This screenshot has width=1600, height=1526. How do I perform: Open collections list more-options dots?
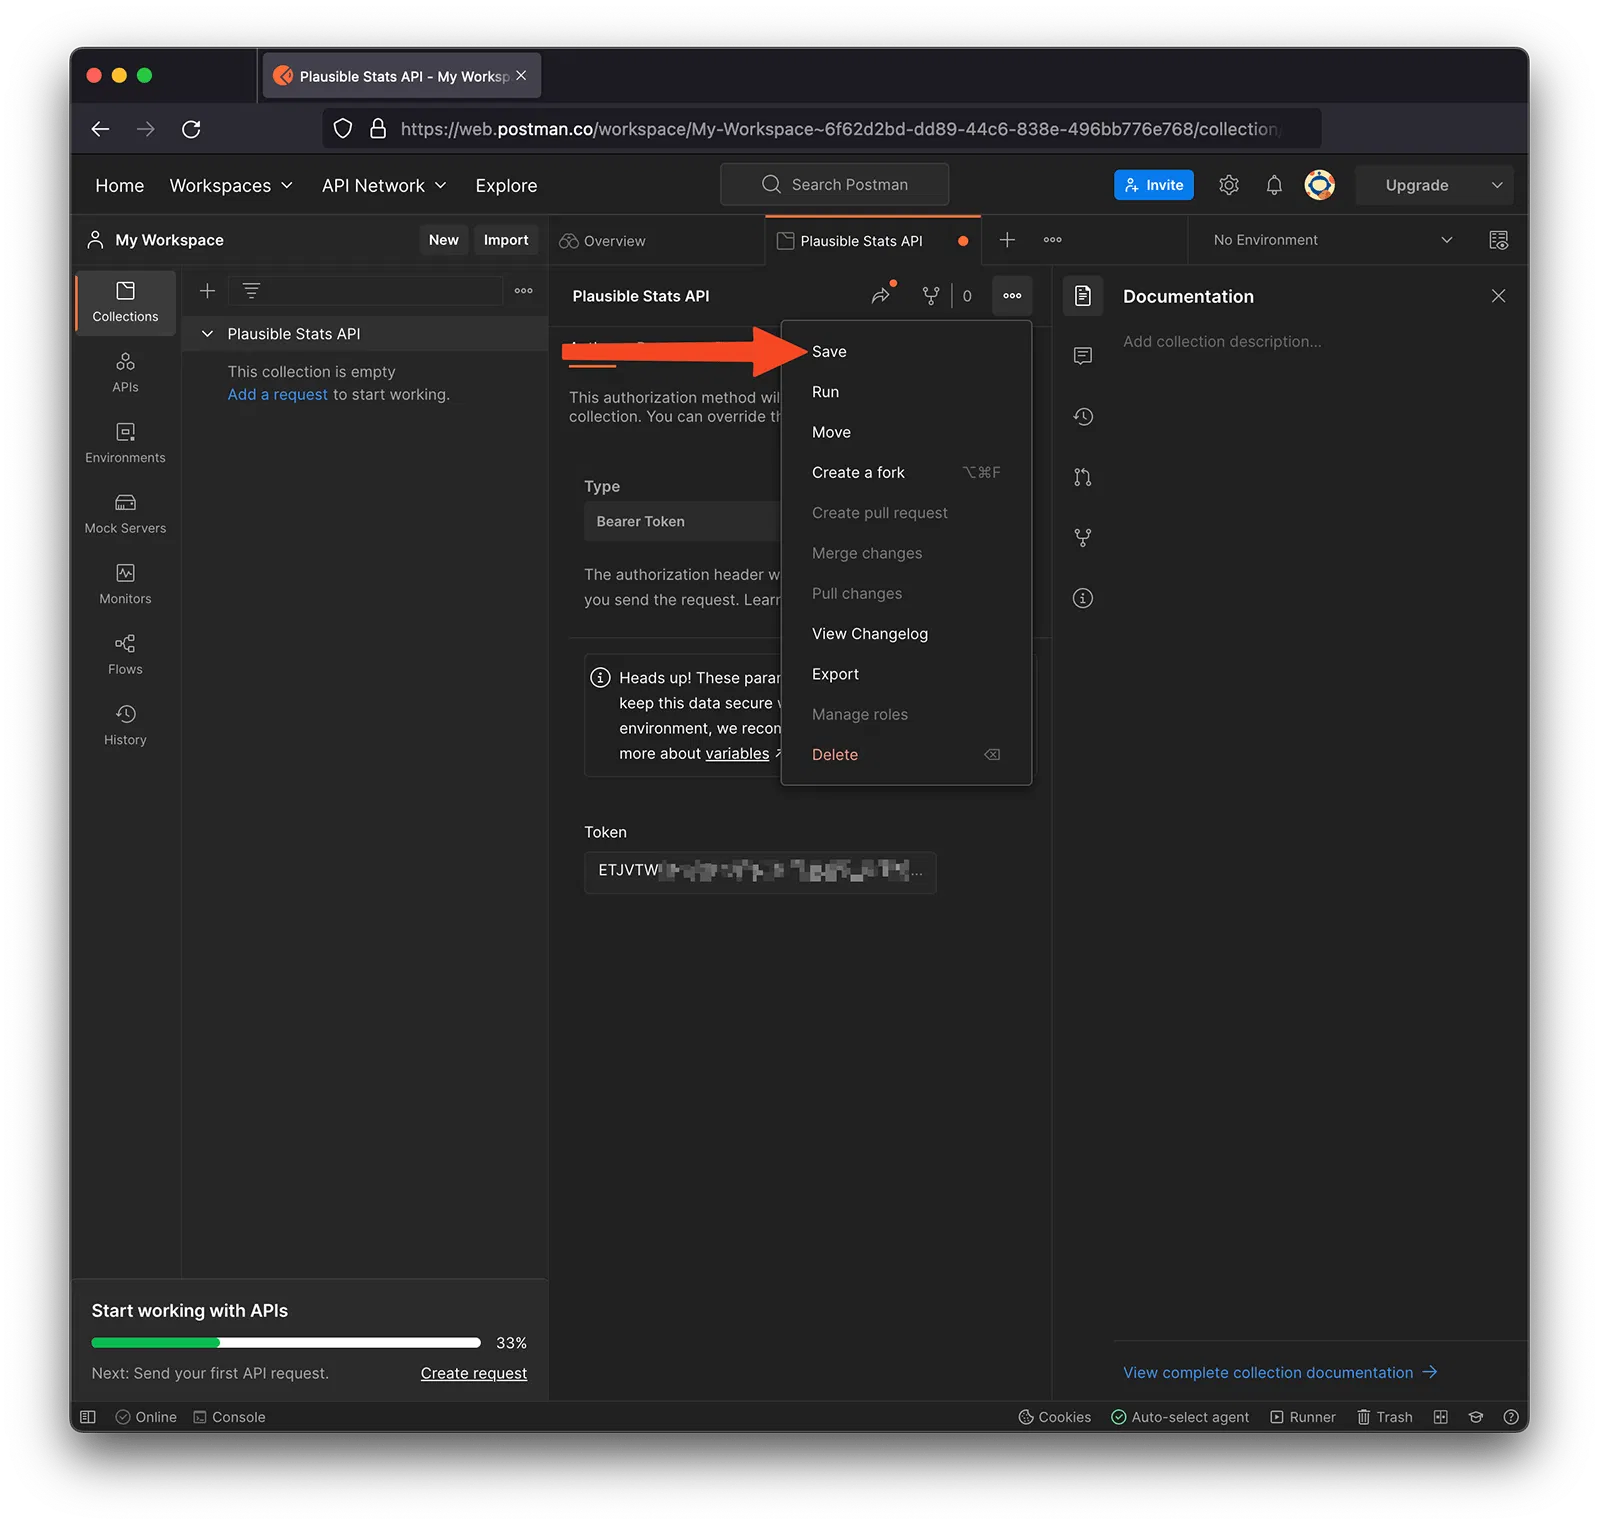click(x=523, y=291)
